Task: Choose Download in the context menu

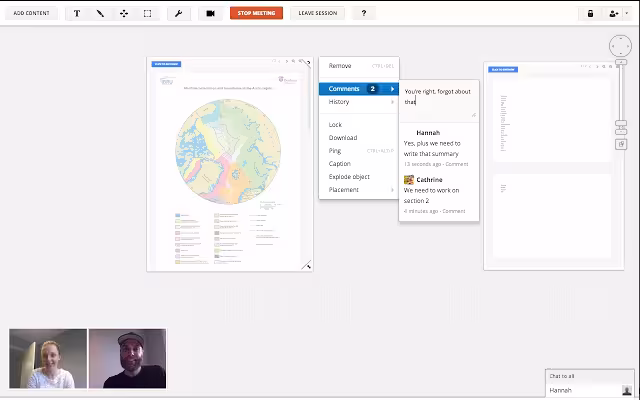Action: coord(359,138)
